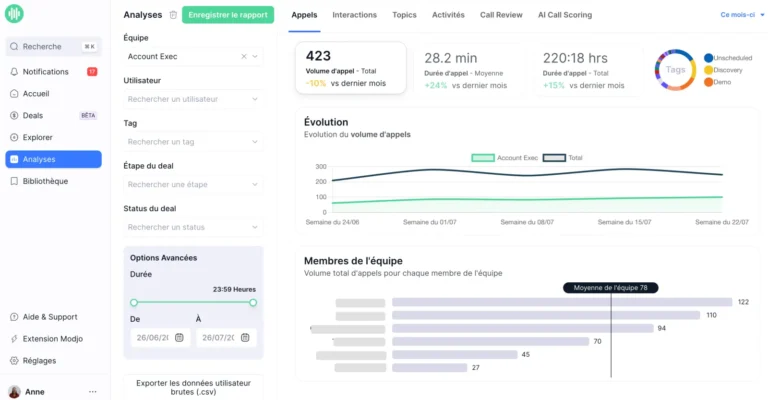The image size is (768, 400).
Task: Click the Options Avancées heading
Action: [164, 258]
